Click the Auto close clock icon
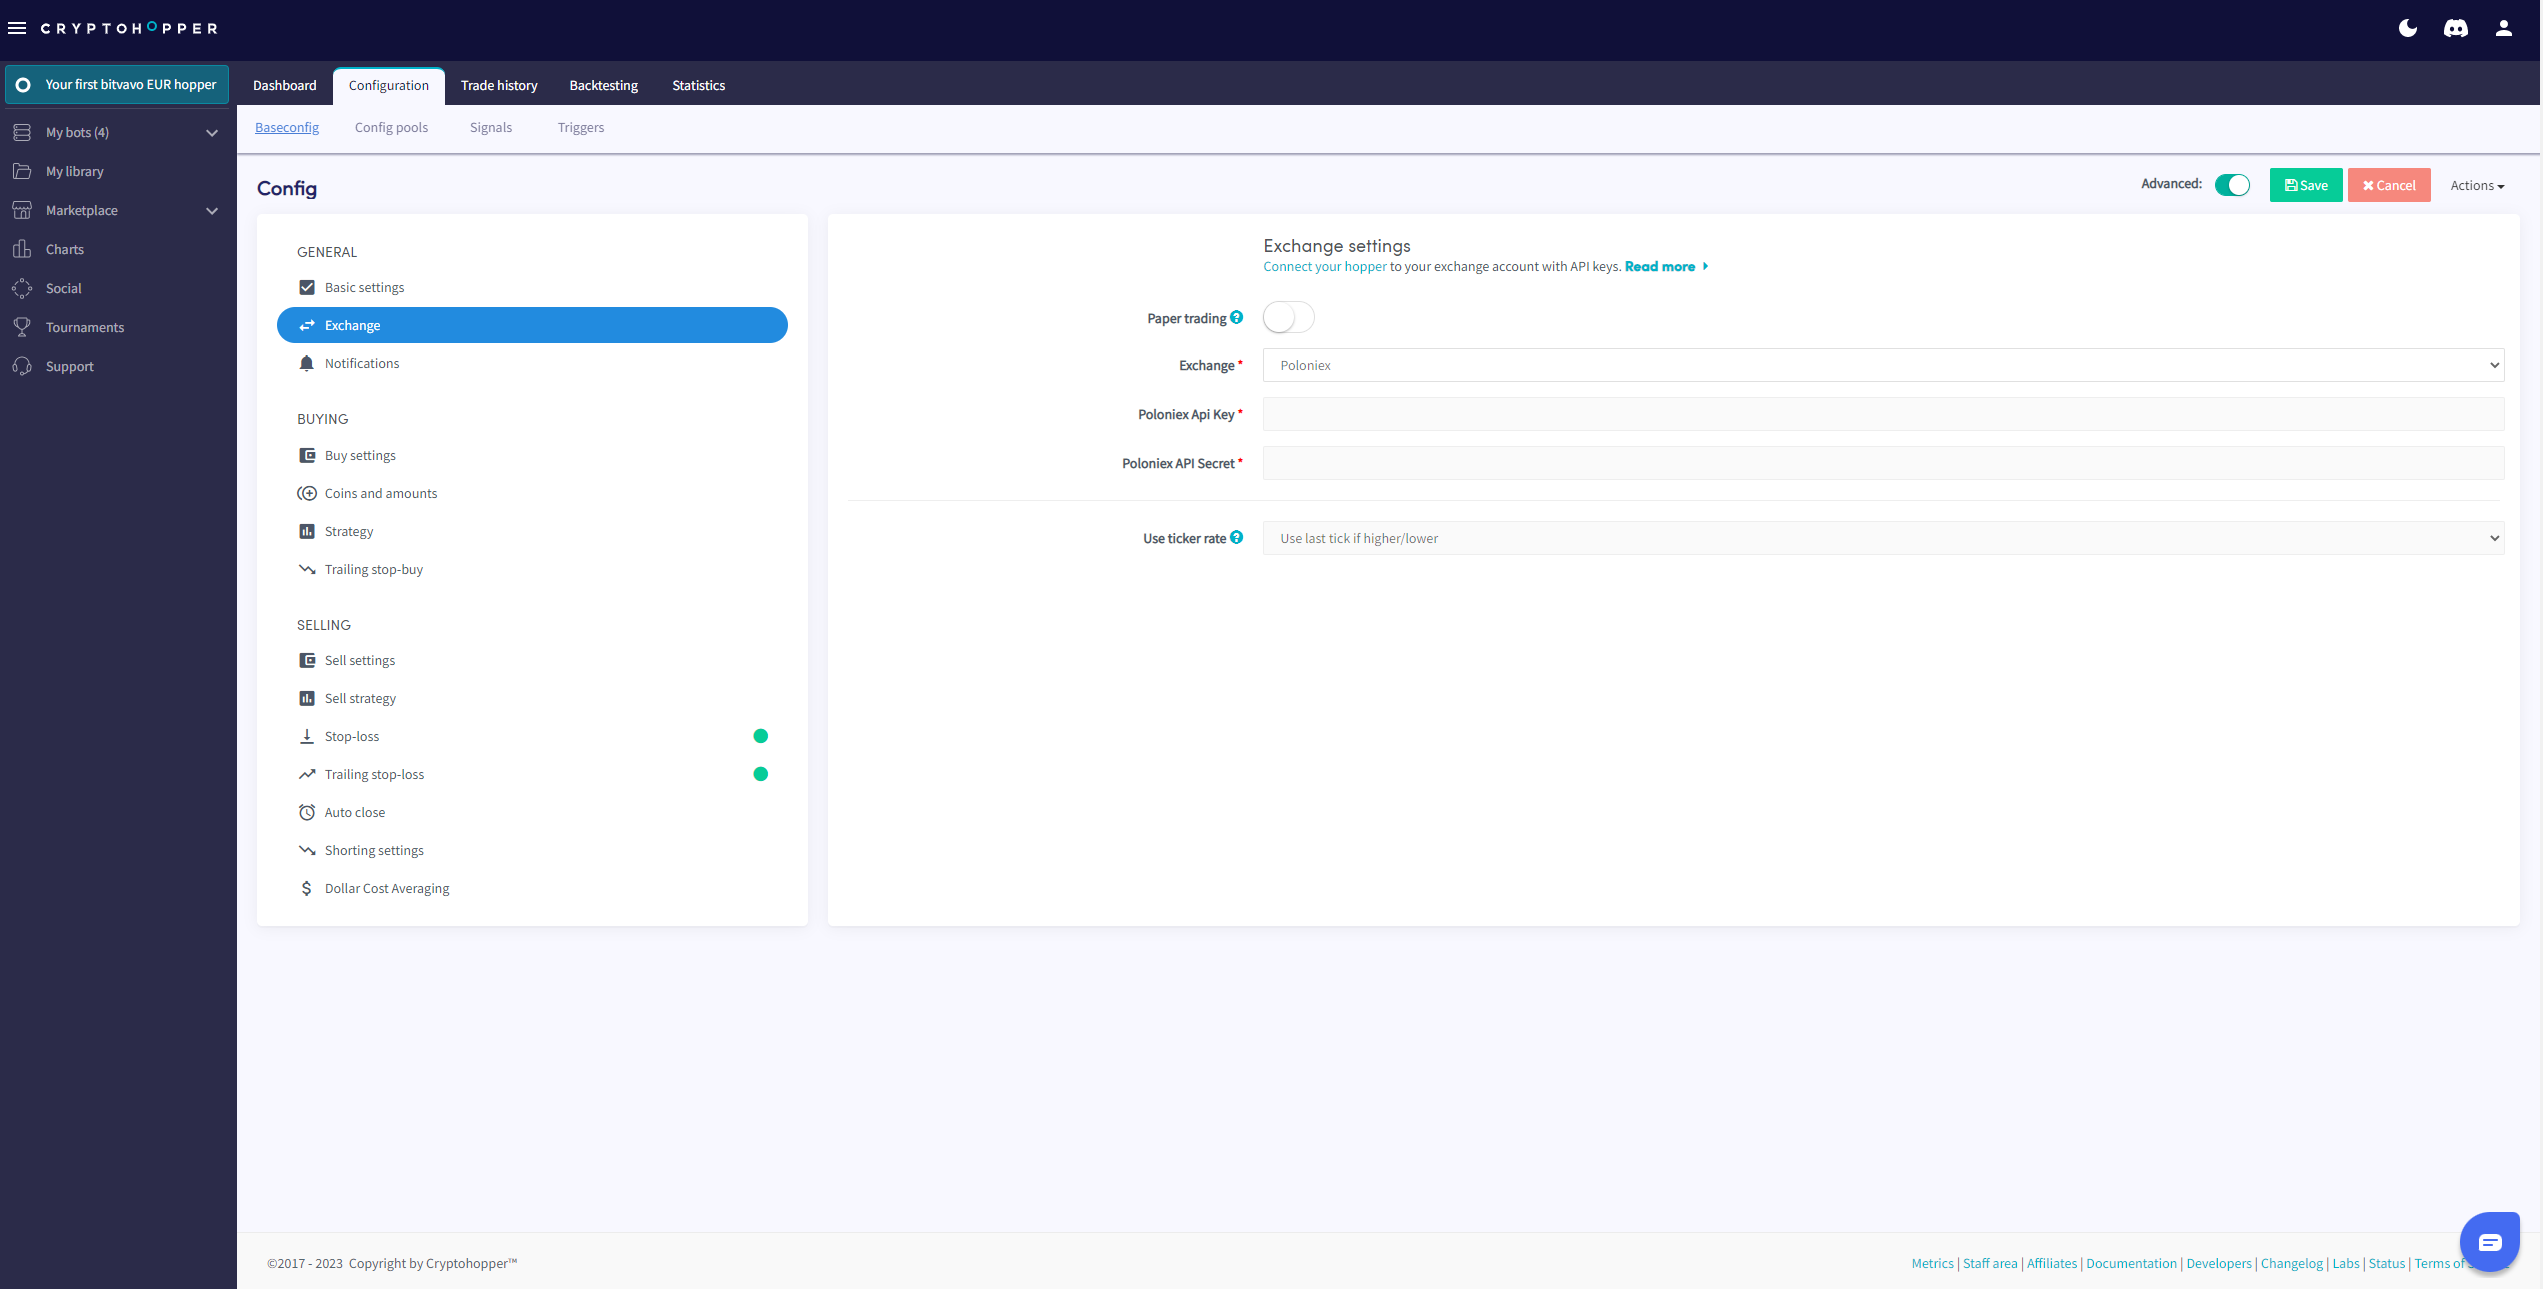This screenshot has height=1289, width=2543. [x=306, y=812]
